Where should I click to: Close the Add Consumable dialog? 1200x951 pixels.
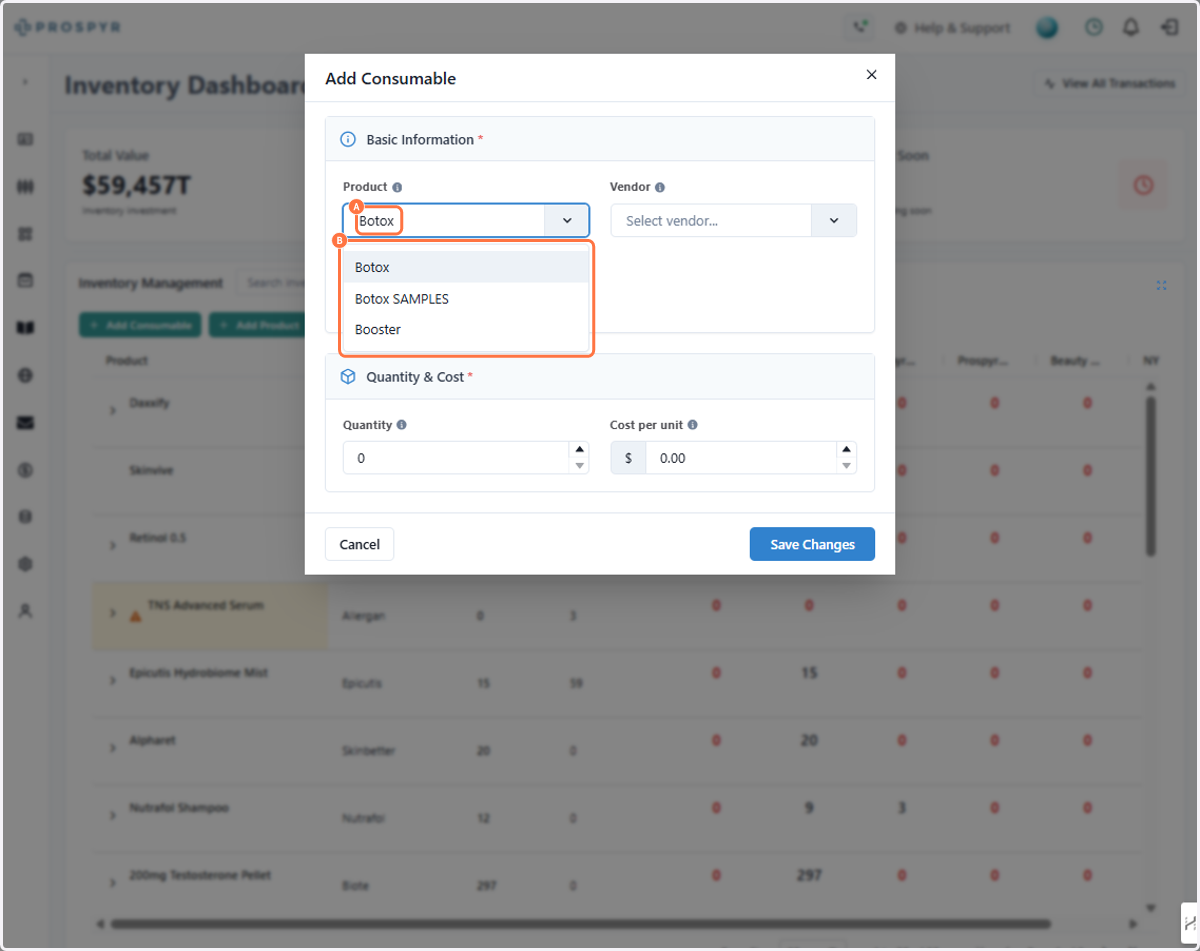[x=871, y=75]
